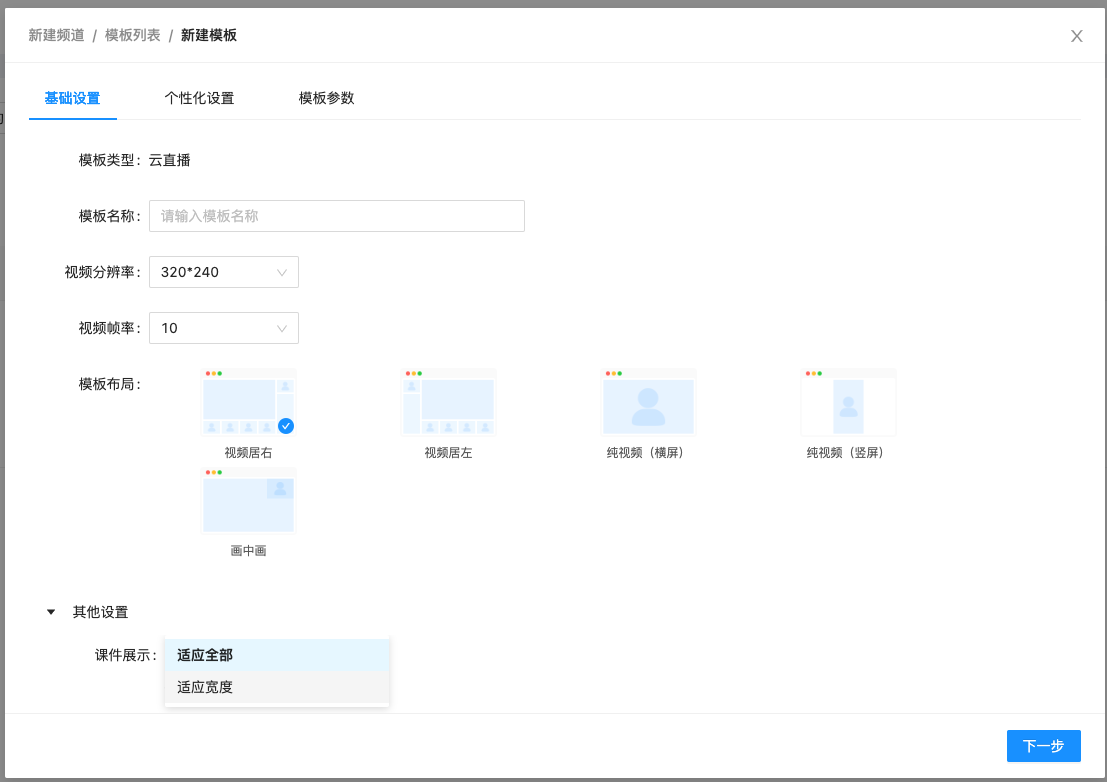Click the 模板名称 input field
This screenshot has width=1107, height=782.
point(336,215)
